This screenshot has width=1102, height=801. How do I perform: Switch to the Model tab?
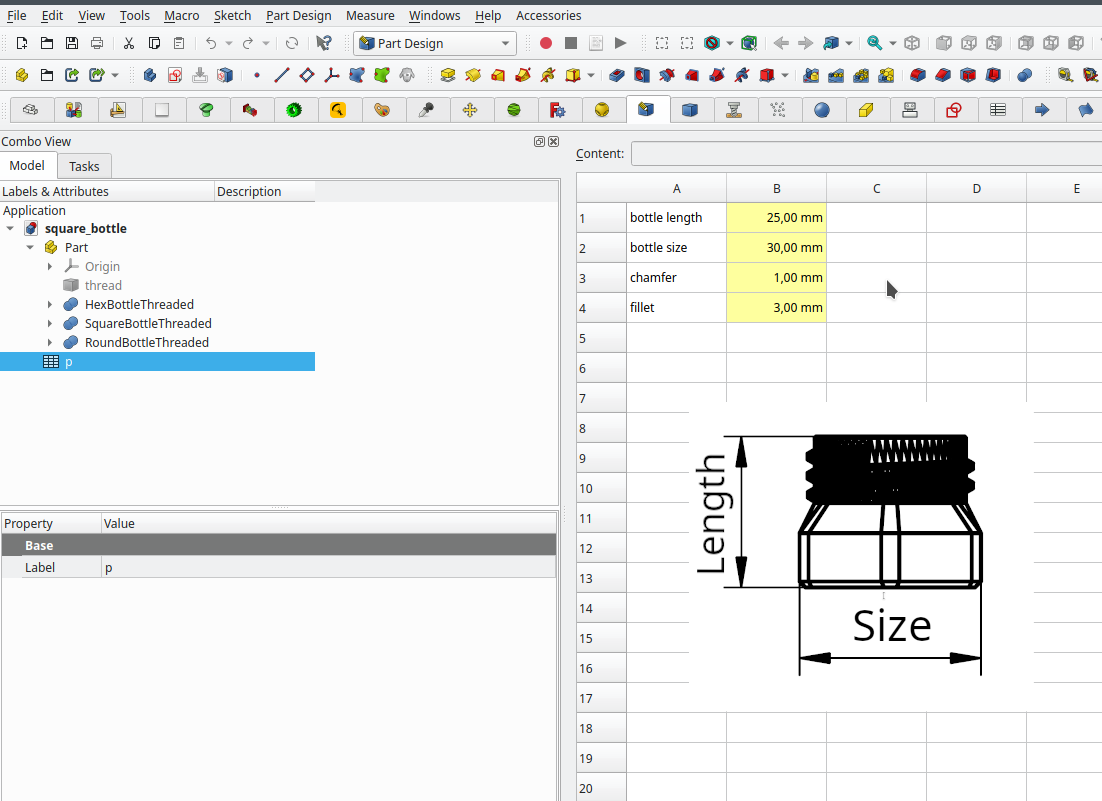[27, 166]
